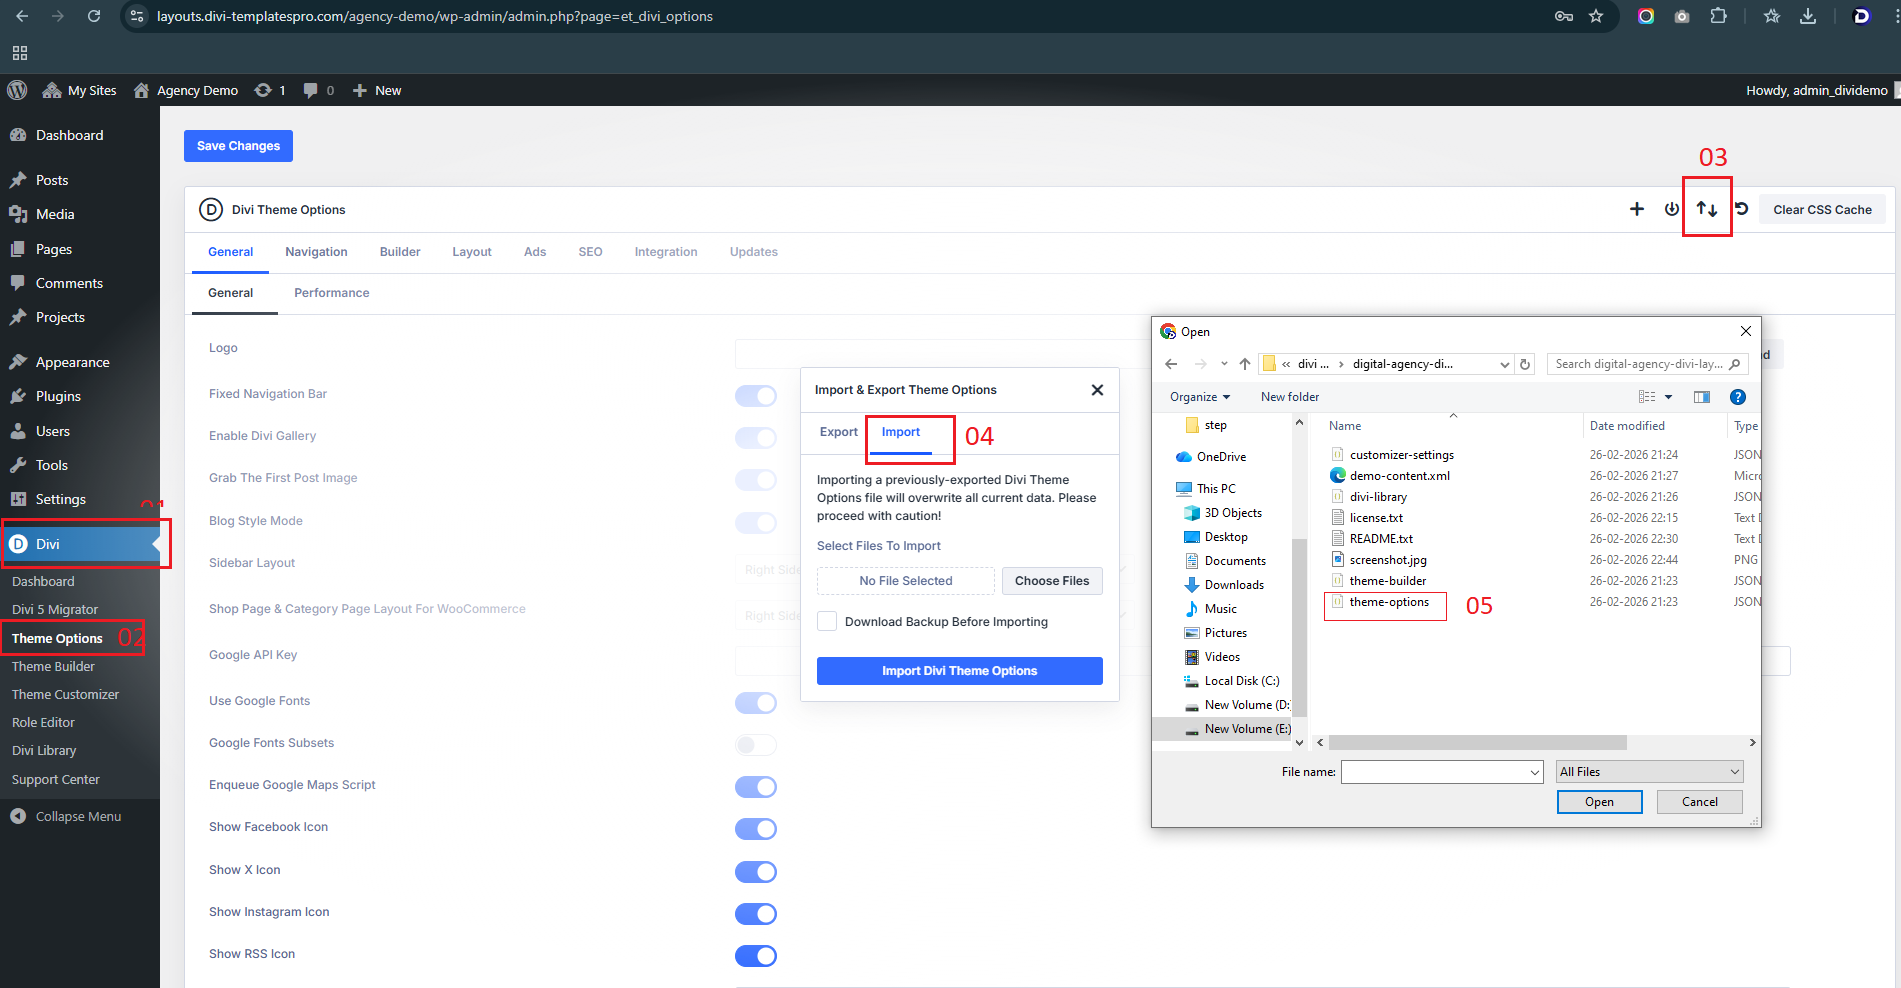Click the reset to defaults icon
The height and width of the screenshot is (988, 1901).
point(1741,209)
